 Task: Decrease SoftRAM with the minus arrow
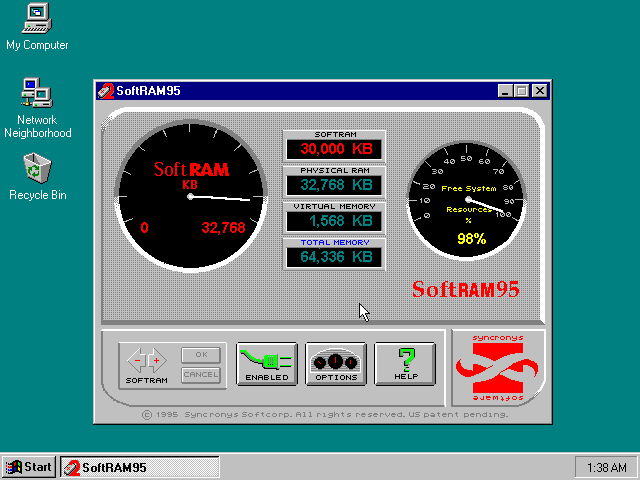click(x=138, y=360)
